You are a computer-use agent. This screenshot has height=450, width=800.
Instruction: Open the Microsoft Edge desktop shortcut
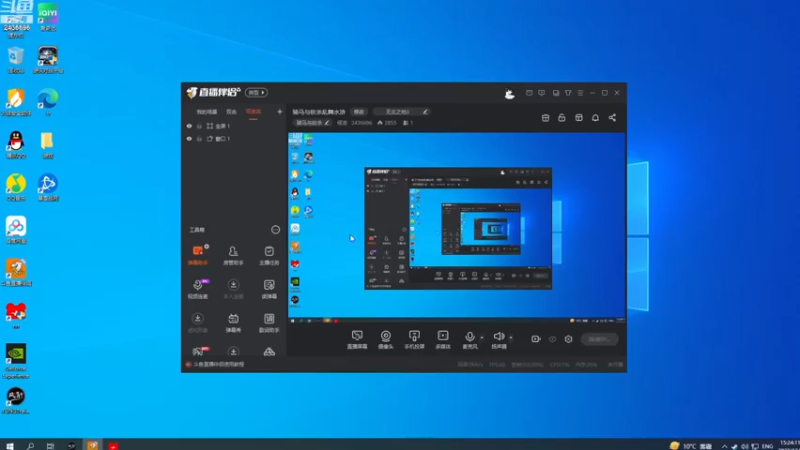pyautogui.click(x=48, y=103)
